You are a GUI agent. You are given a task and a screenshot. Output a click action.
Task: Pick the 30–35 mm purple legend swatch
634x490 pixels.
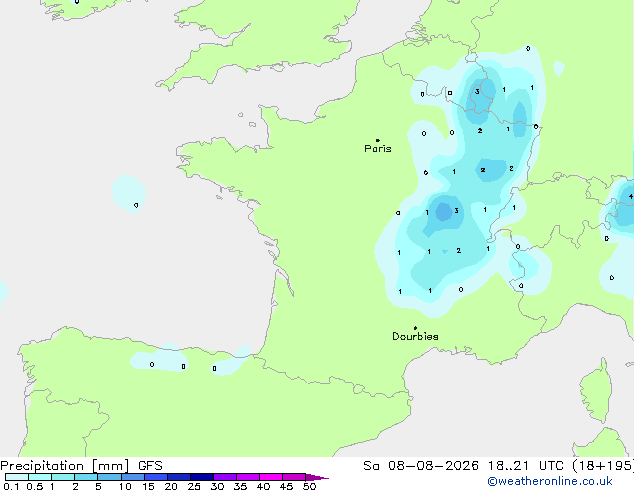tap(225, 477)
